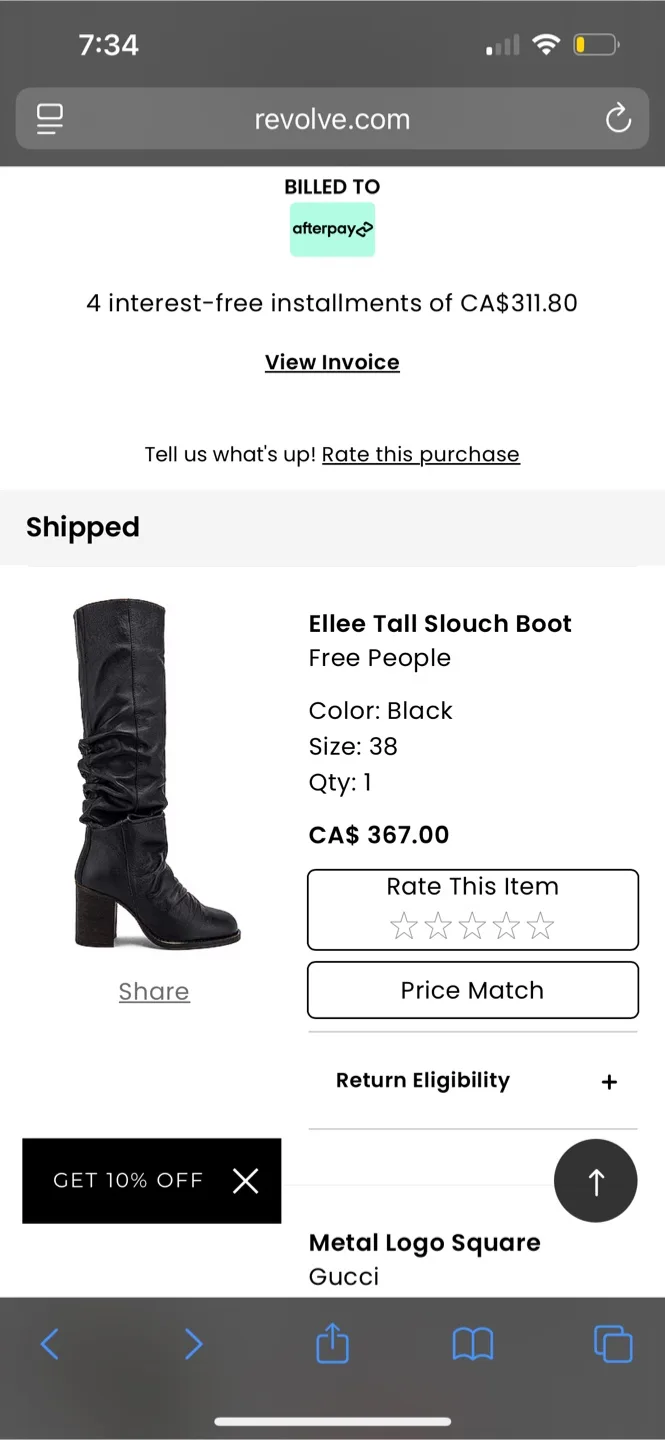Image resolution: width=665 pixels, height=1440 pixels.
Task: Tap the Safari back arrow
Action: tap(50, 1344)
